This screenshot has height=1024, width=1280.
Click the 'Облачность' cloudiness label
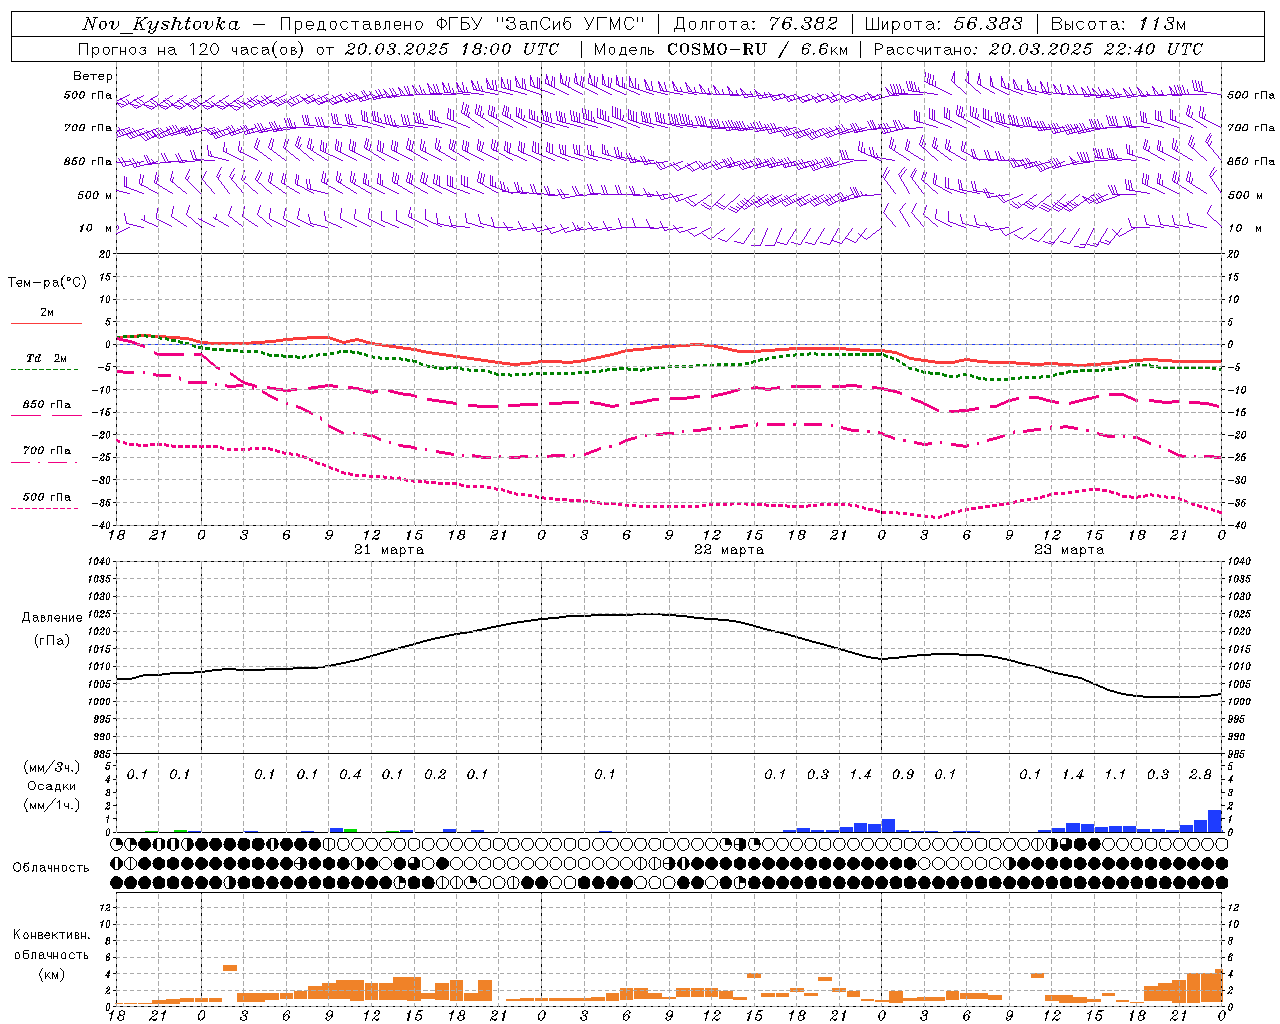click(51, 868)
